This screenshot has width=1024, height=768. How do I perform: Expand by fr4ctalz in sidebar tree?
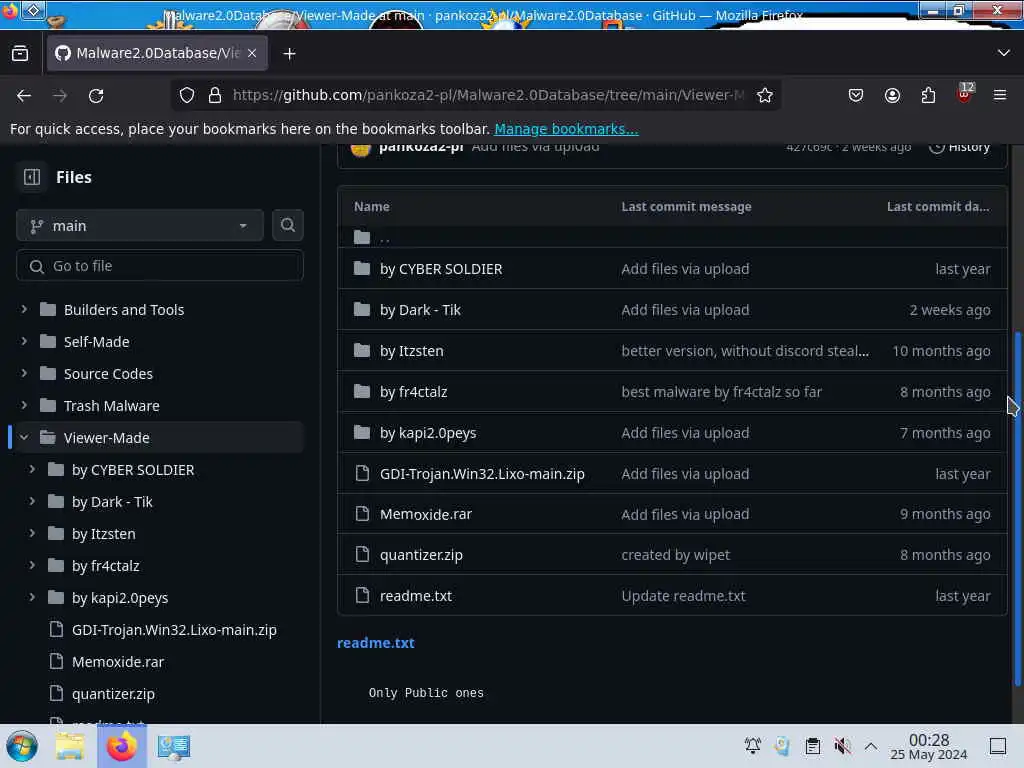pyautogui.click(x=32, y=565)
